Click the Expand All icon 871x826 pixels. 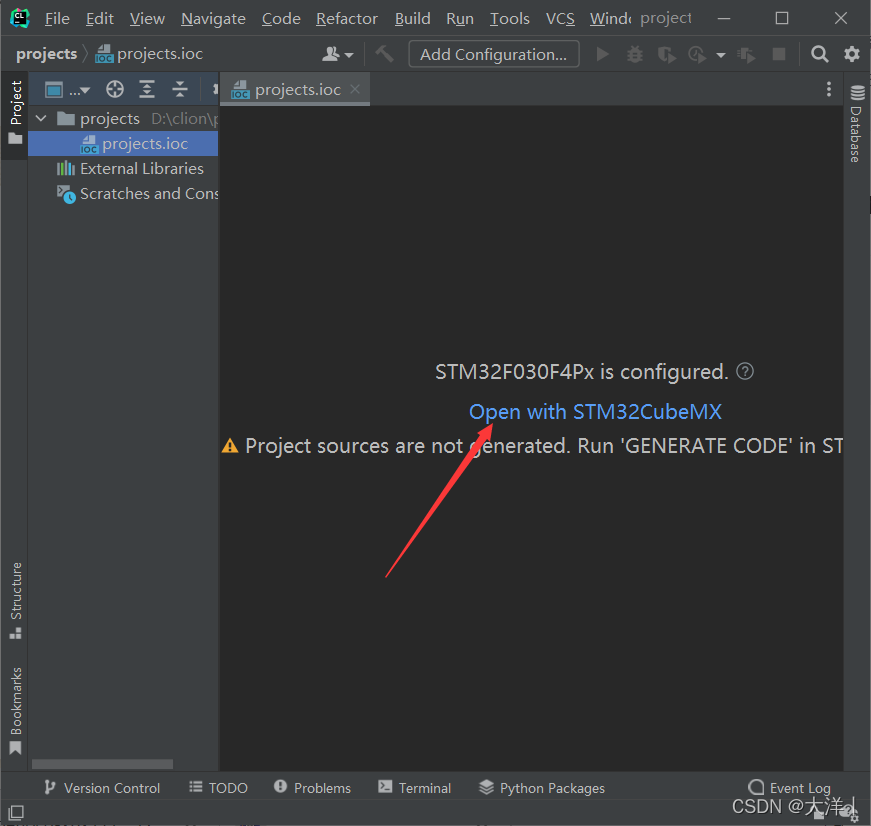[x=147, y=89]
